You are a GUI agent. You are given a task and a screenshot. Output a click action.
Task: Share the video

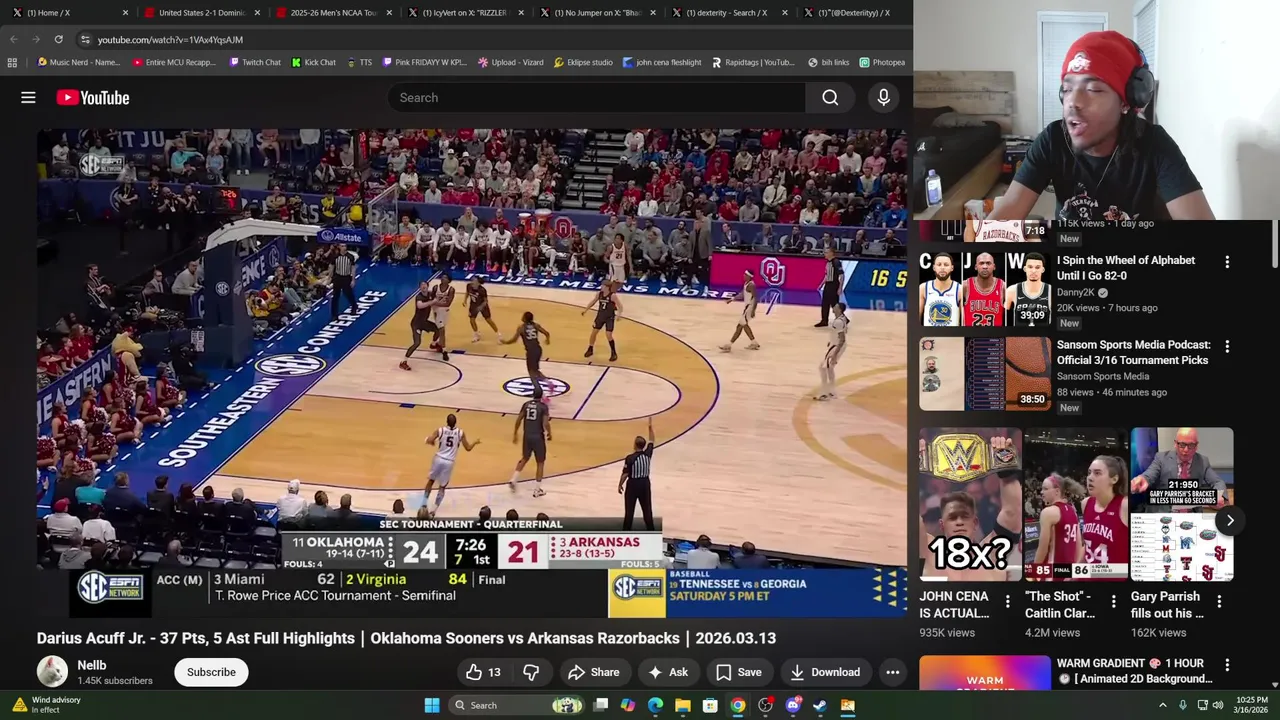[x=593, y=672]
